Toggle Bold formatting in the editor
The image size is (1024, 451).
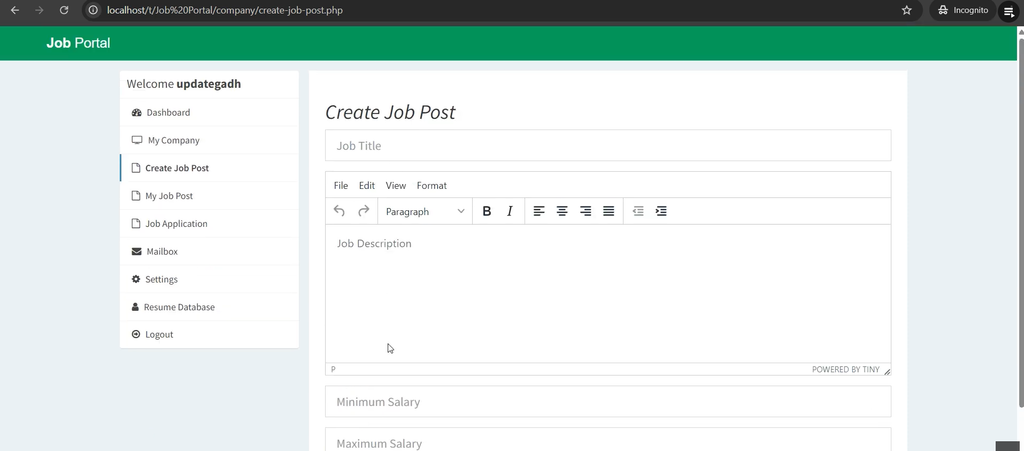click(487, 211)
